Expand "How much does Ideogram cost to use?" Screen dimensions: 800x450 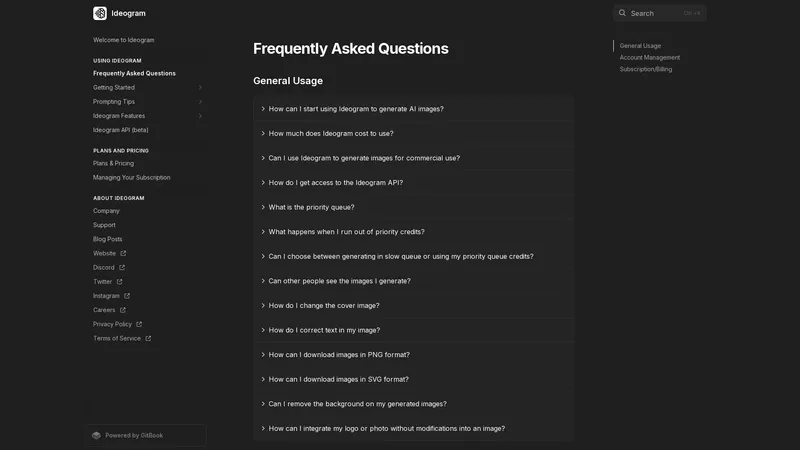tap(413, 134)
